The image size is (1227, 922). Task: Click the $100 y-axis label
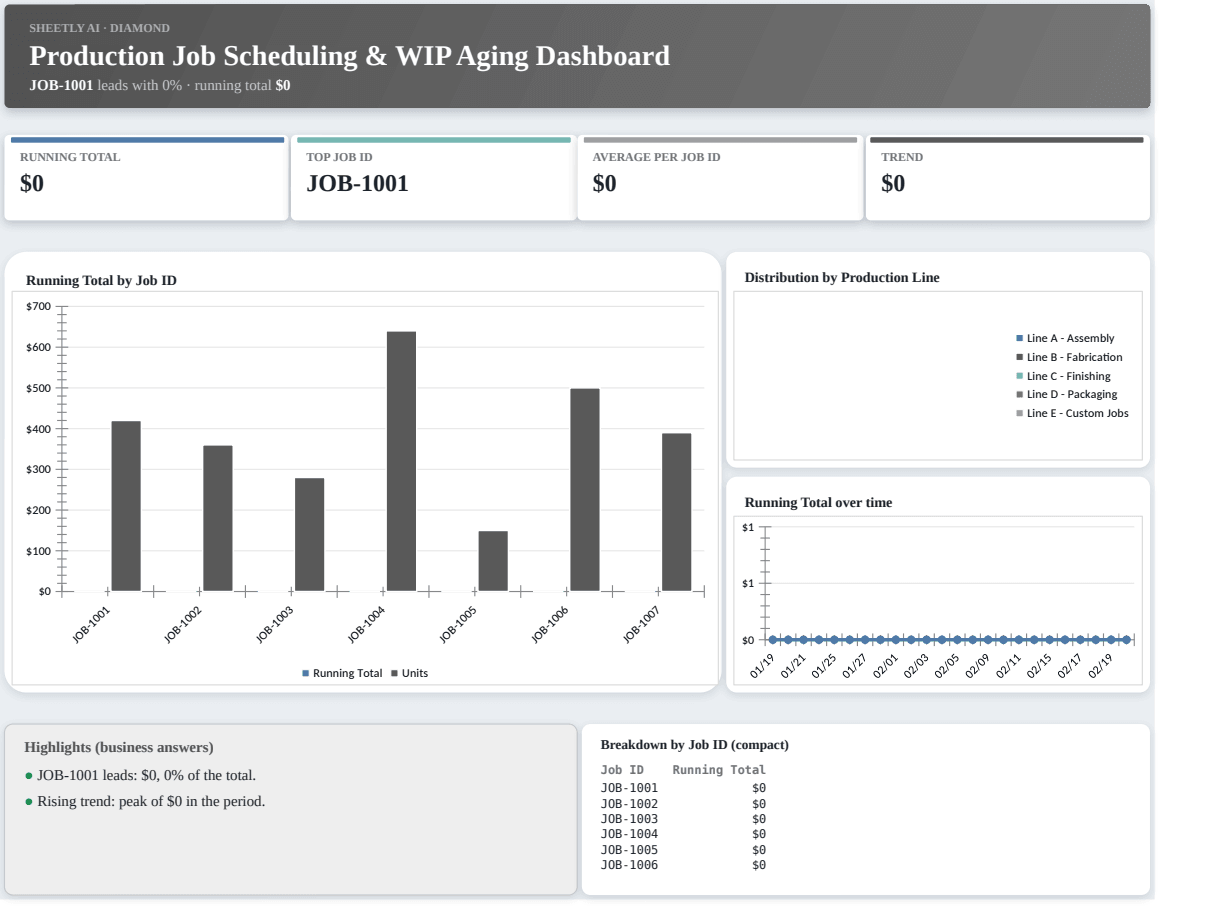click(38, 551)
